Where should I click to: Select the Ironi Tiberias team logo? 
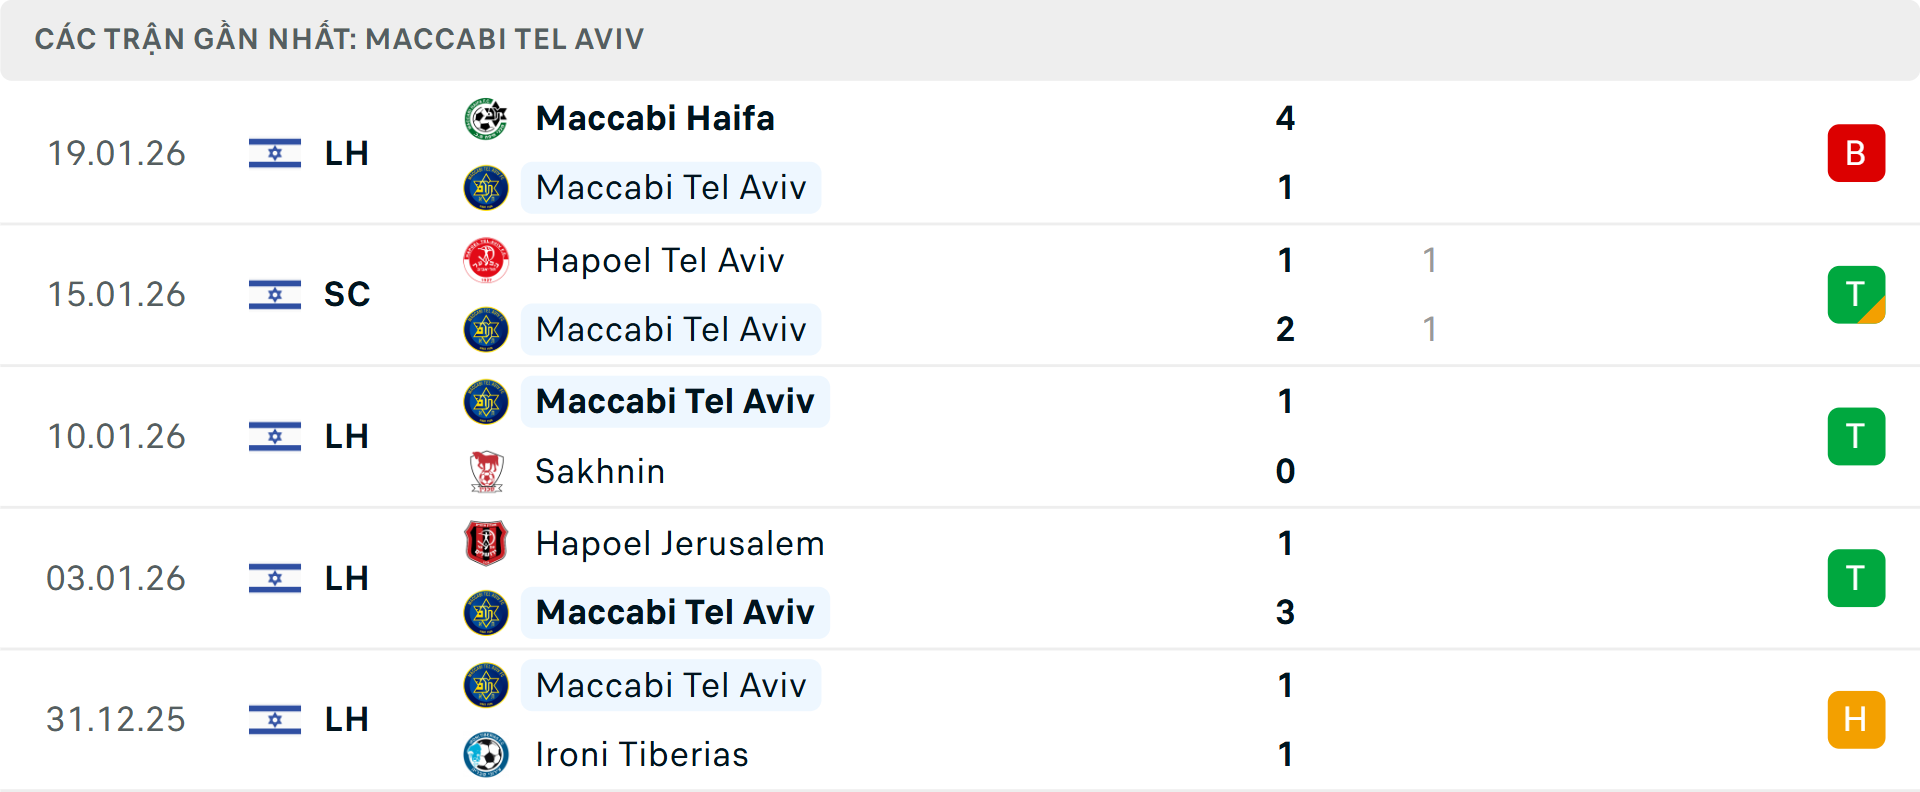click(487, 755)
